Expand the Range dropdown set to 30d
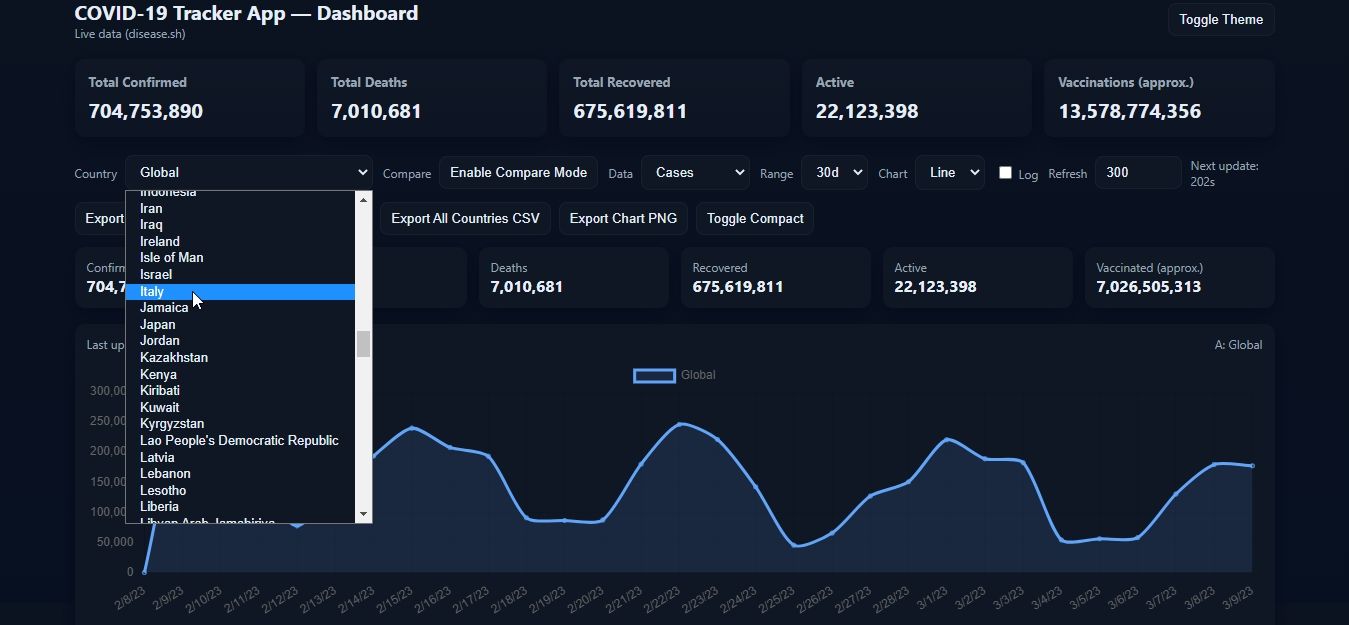Viewport: 1349px width, 625px height. [834, 173]
